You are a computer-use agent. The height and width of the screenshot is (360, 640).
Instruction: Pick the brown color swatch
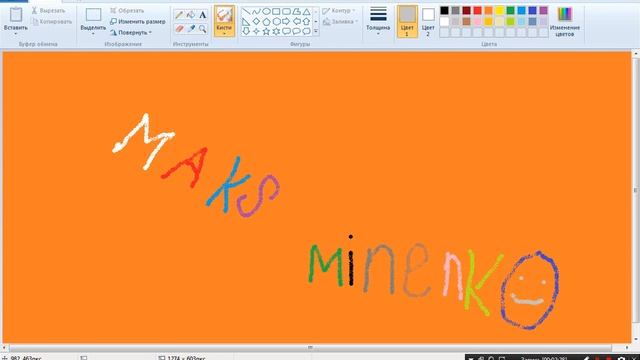[467, 22]
